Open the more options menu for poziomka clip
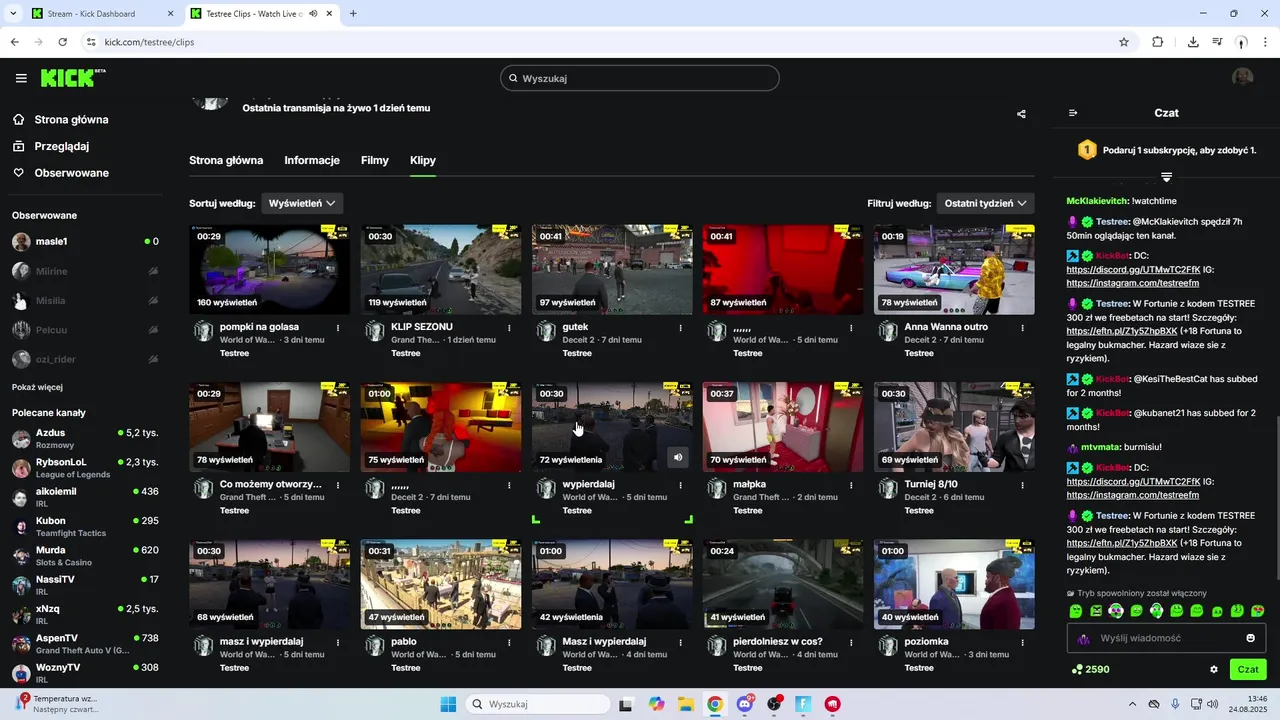The image size is (1280, 720). pyautogui.click(x=1023, y=642)
